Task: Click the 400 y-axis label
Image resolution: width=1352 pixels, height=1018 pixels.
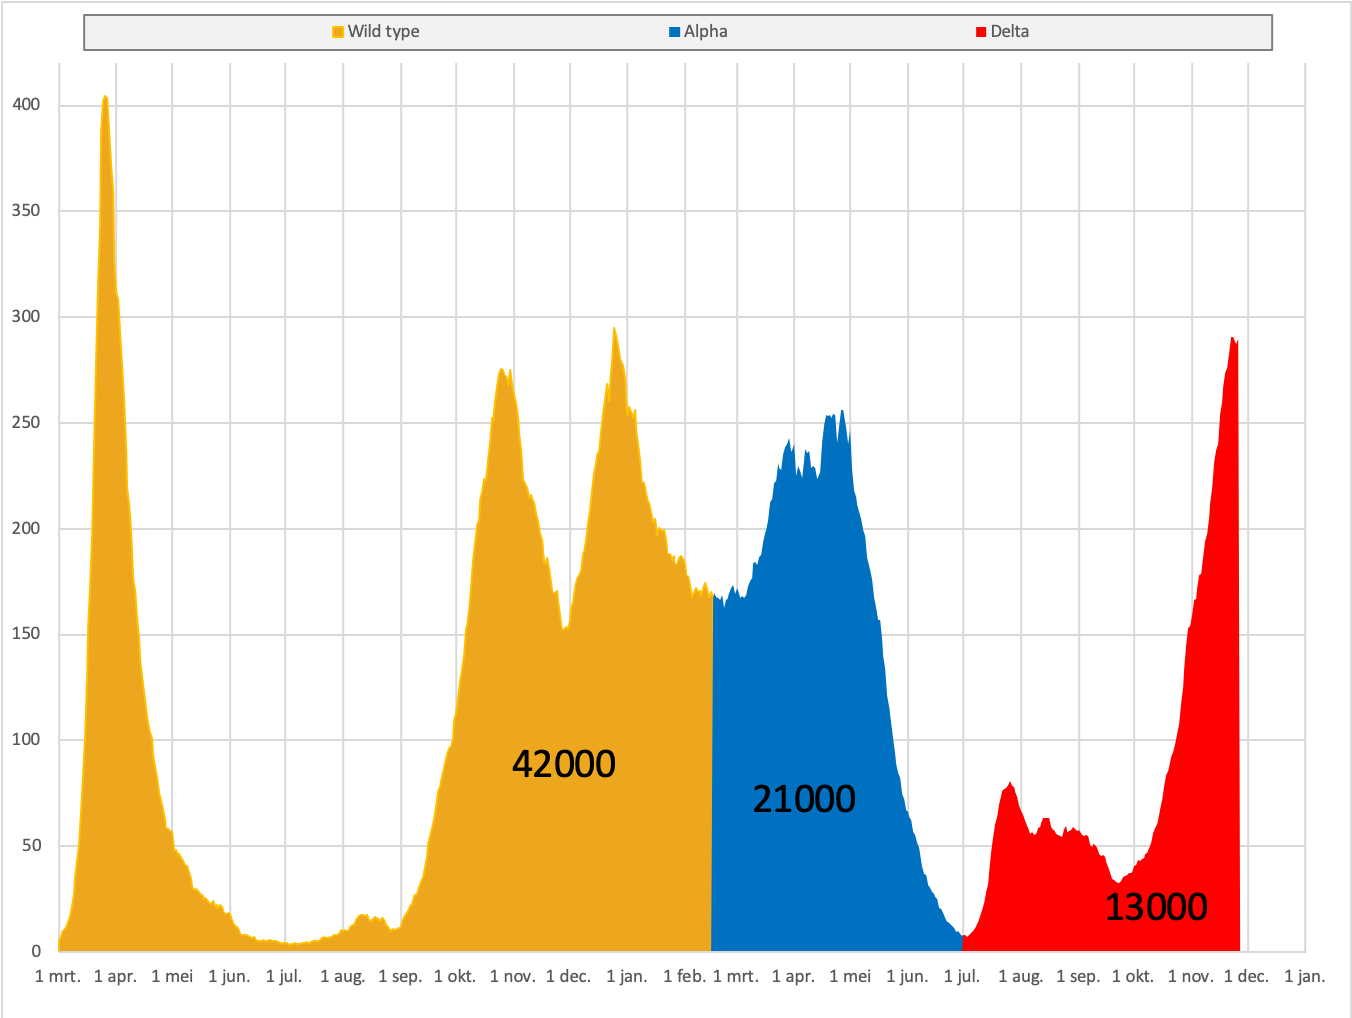Action: pyautogui.click(x=26, y=105)
